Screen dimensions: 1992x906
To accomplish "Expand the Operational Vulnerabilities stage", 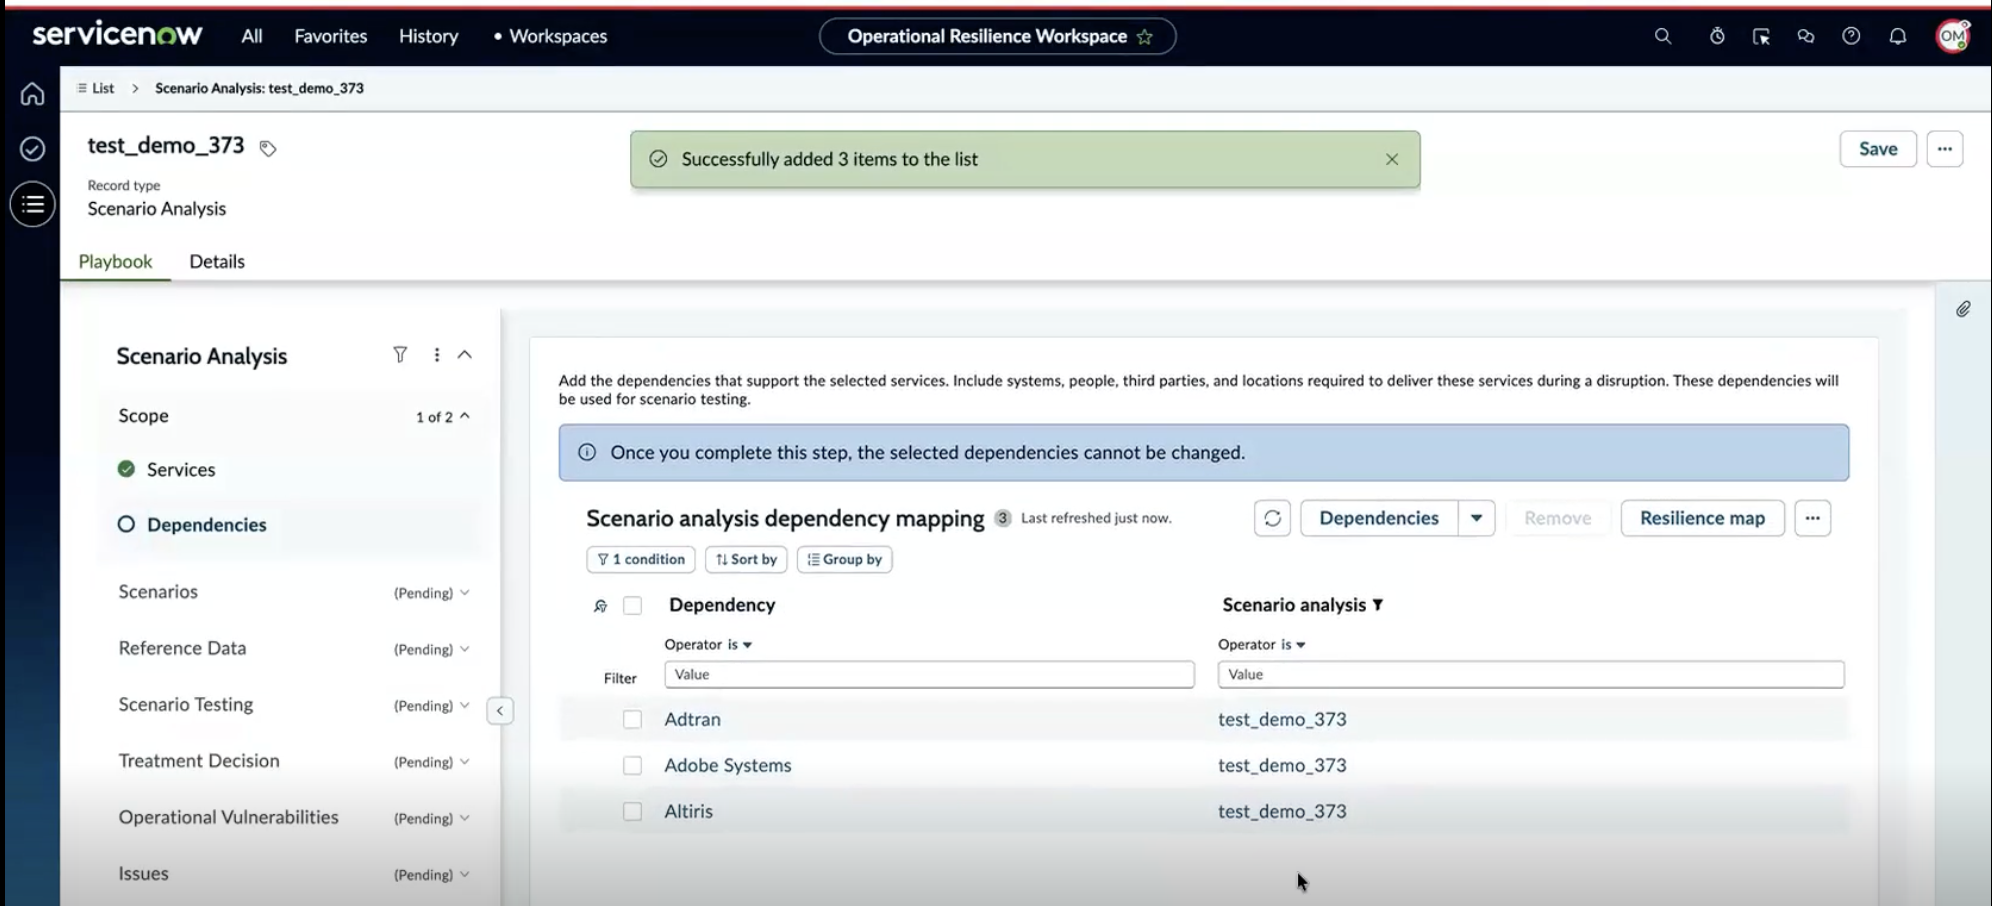I will (x=465, y=818).
